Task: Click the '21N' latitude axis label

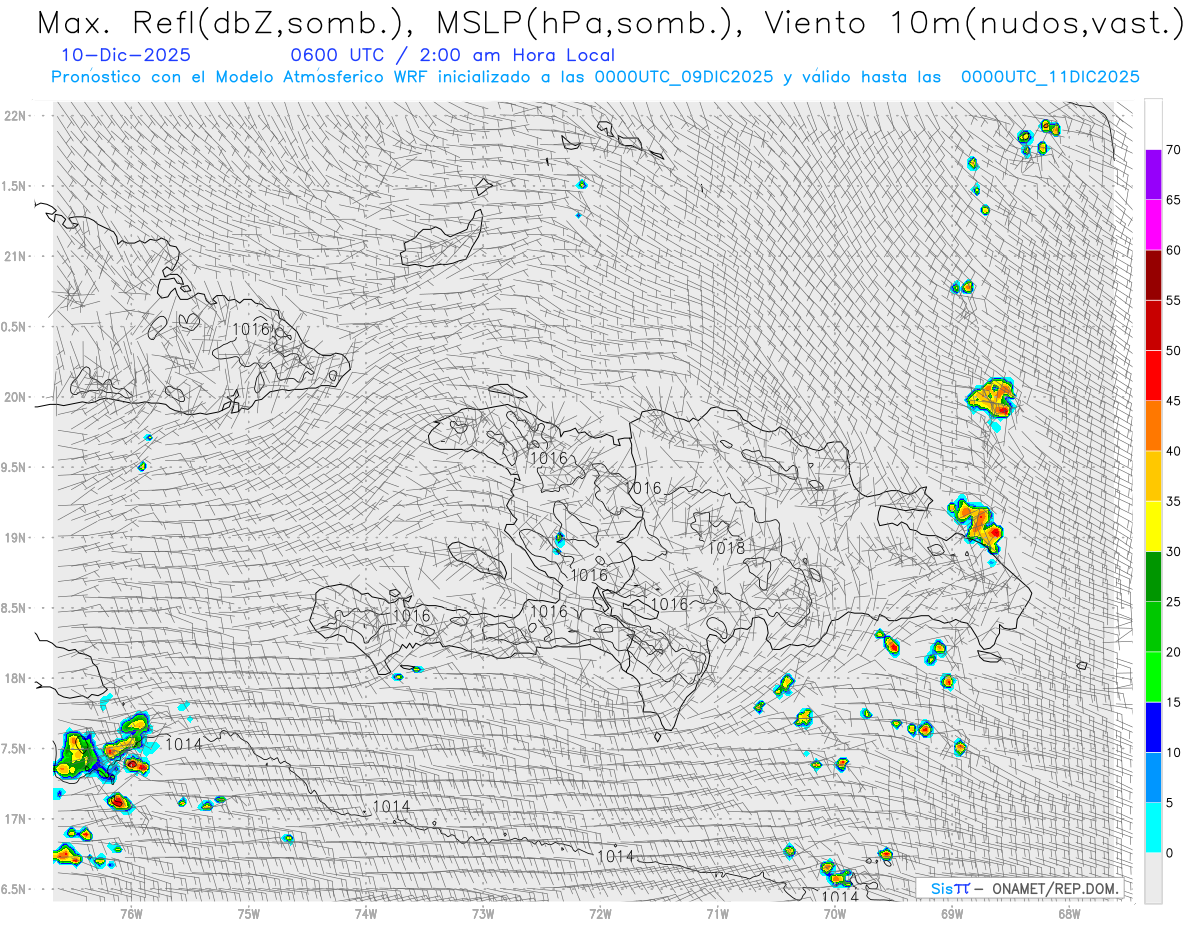Action: click(17, 256)
